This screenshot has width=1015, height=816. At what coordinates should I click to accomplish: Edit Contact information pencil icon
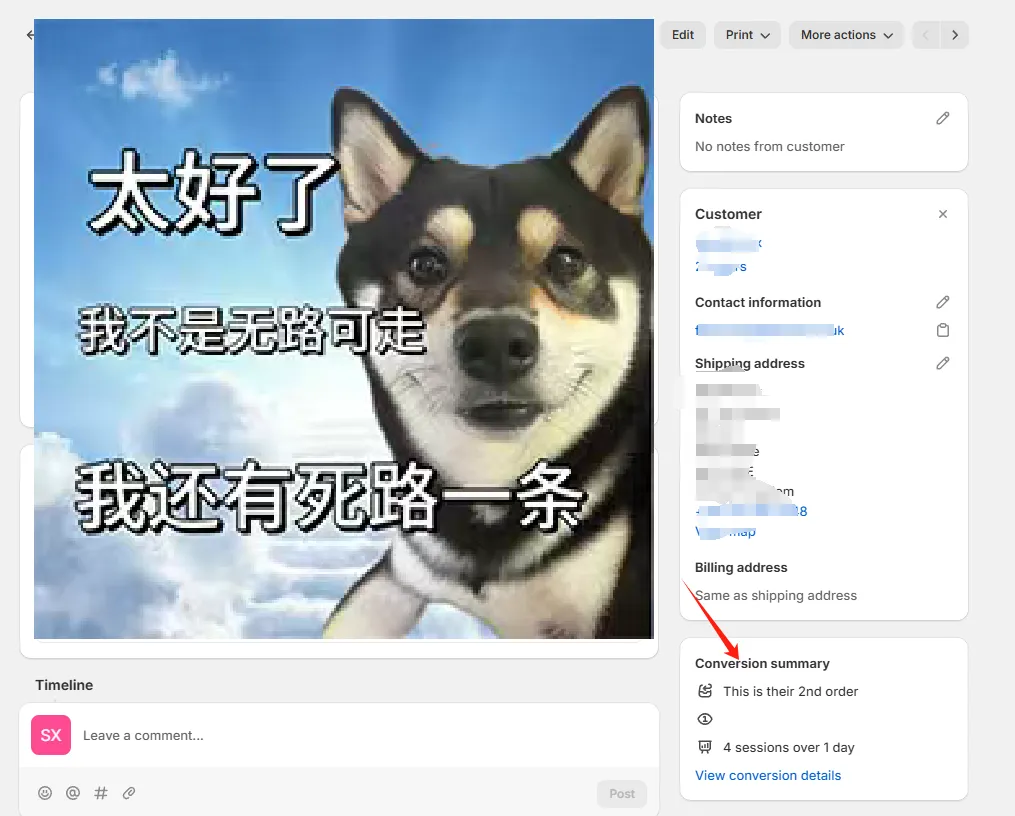pos(942,302)
